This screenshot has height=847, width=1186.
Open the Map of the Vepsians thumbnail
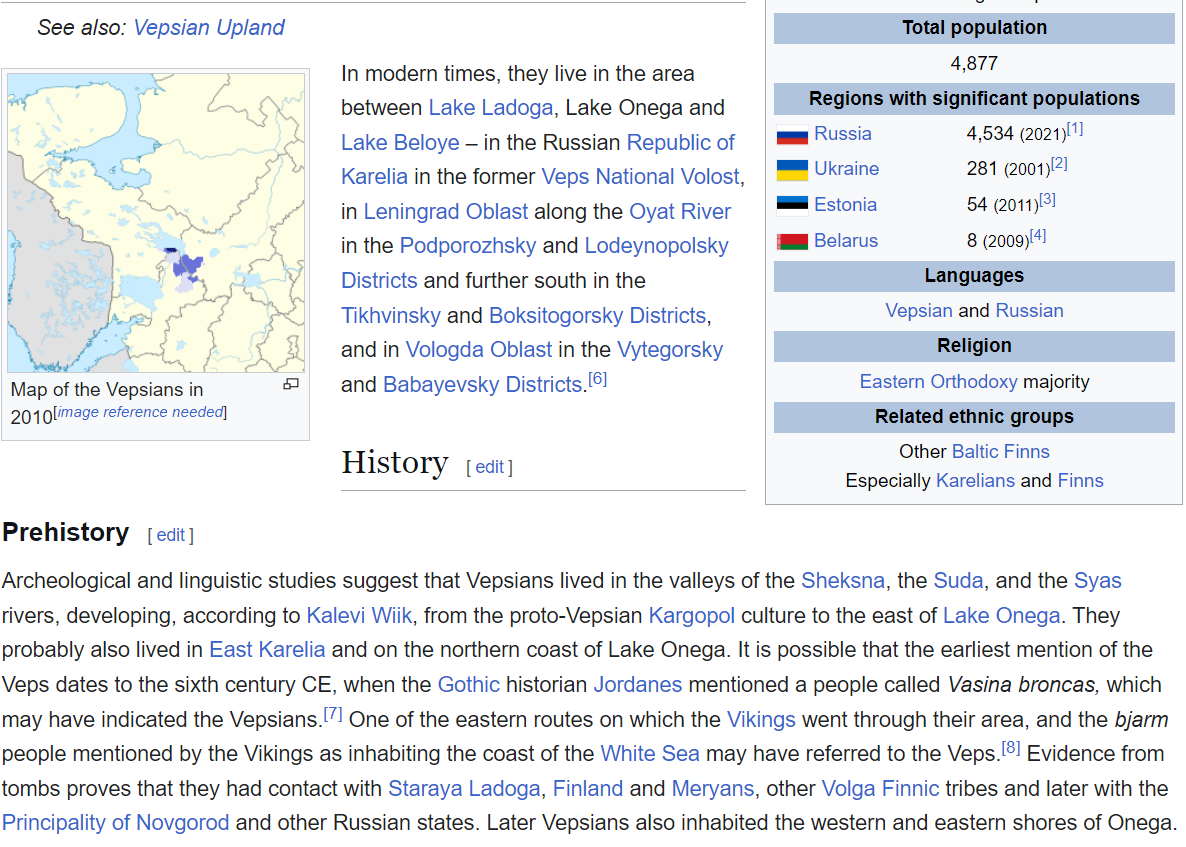(156, 222)
